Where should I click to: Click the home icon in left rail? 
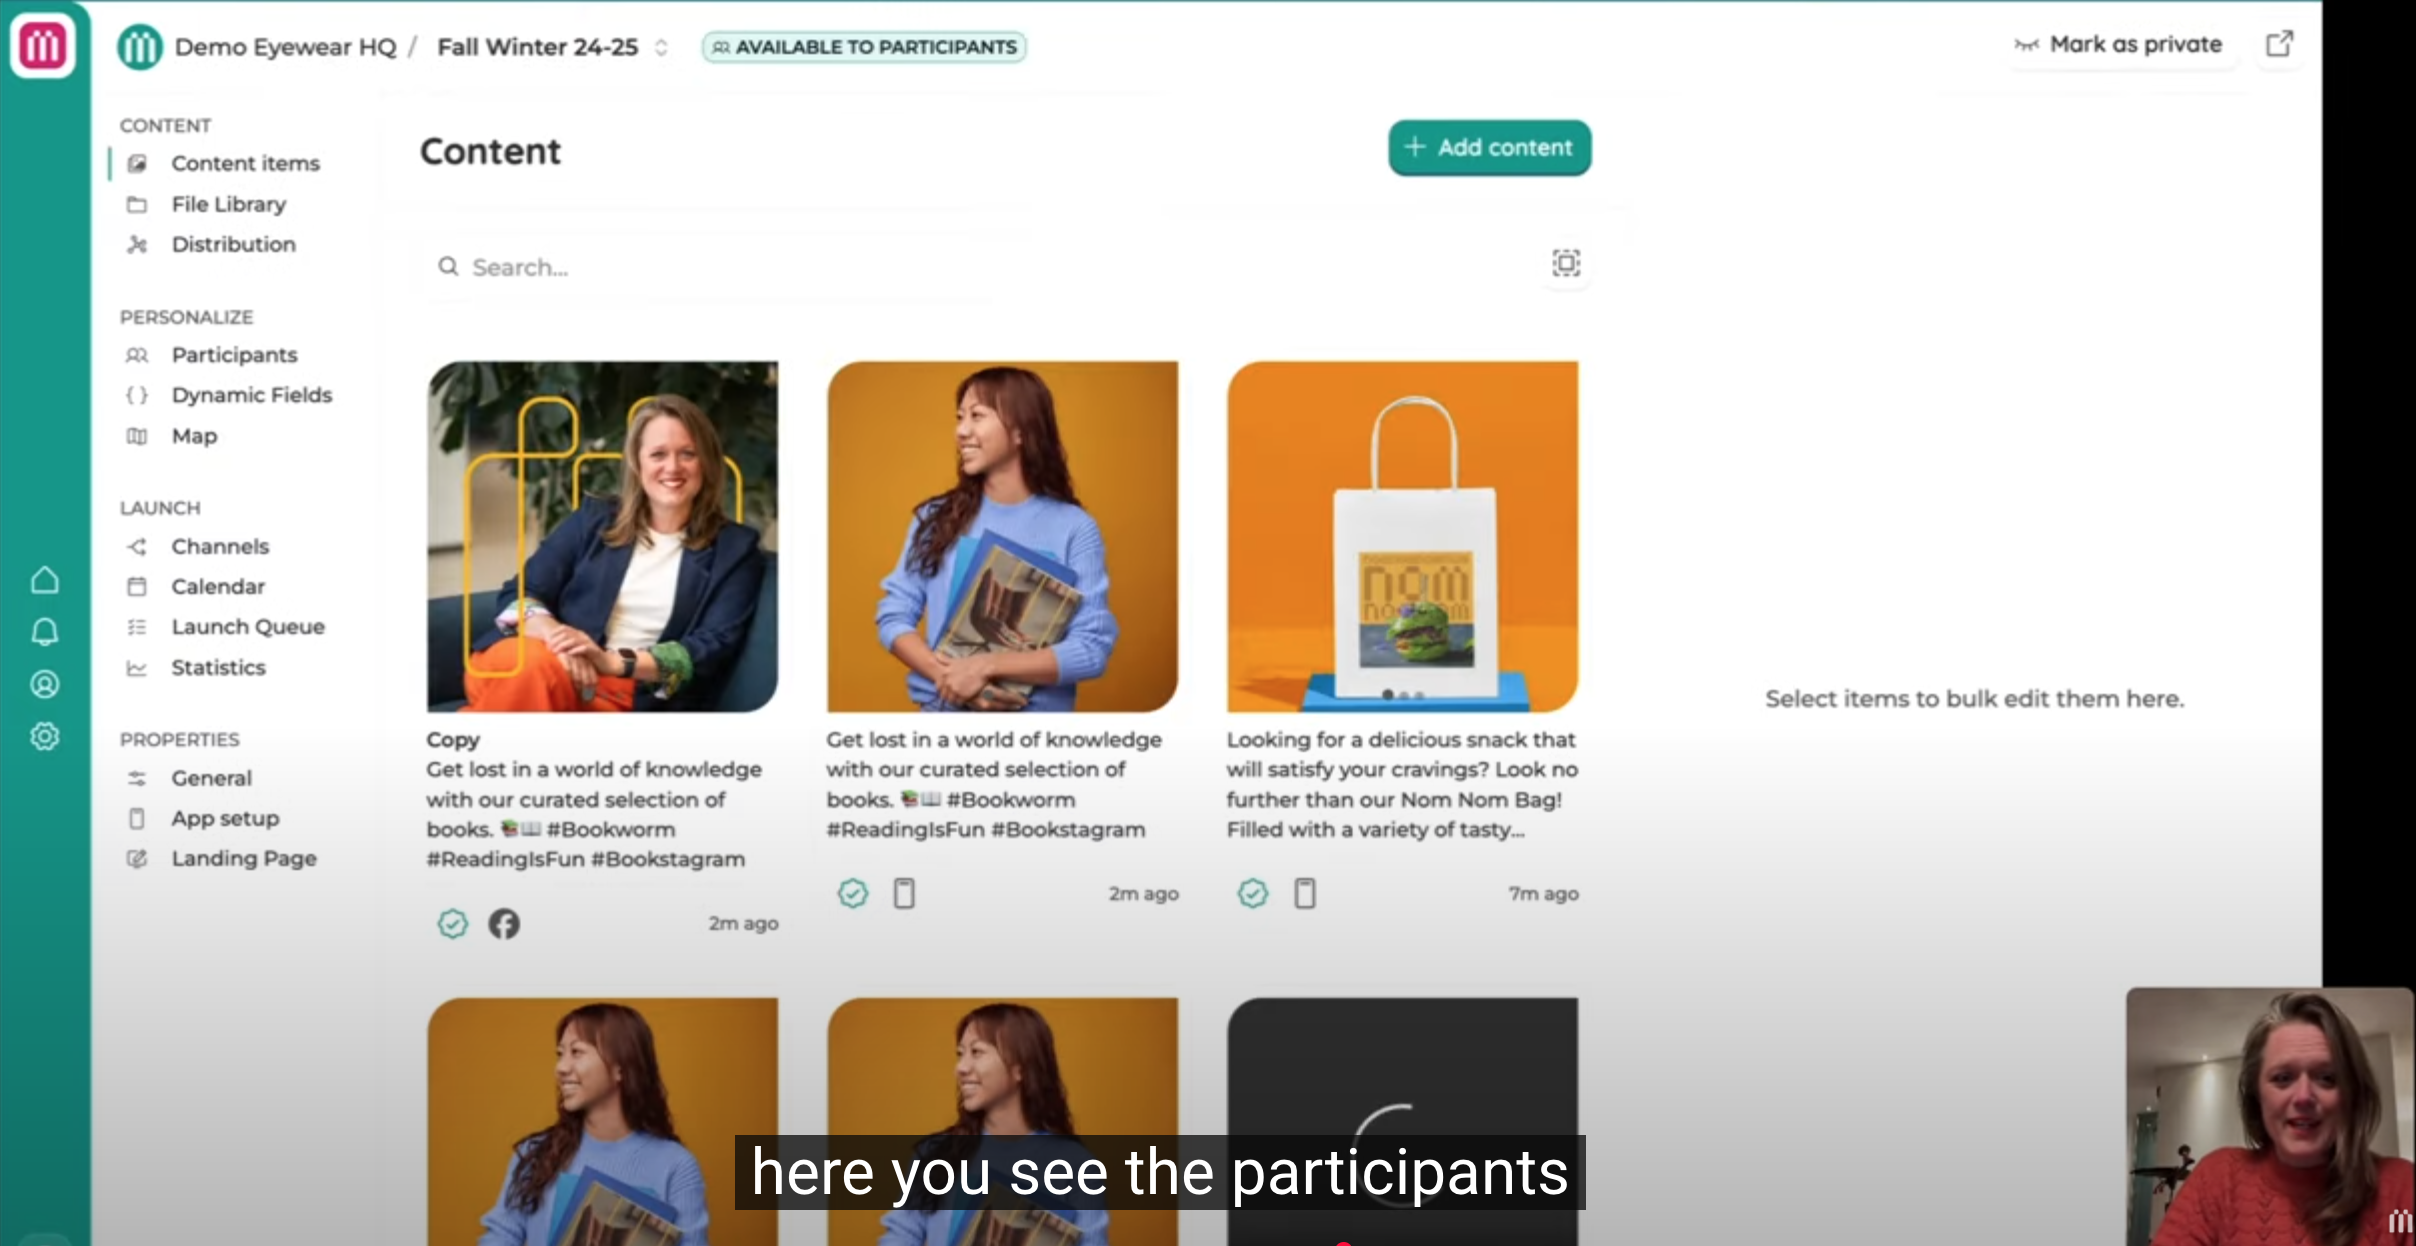pyautogui.click(x=45, y=580)
